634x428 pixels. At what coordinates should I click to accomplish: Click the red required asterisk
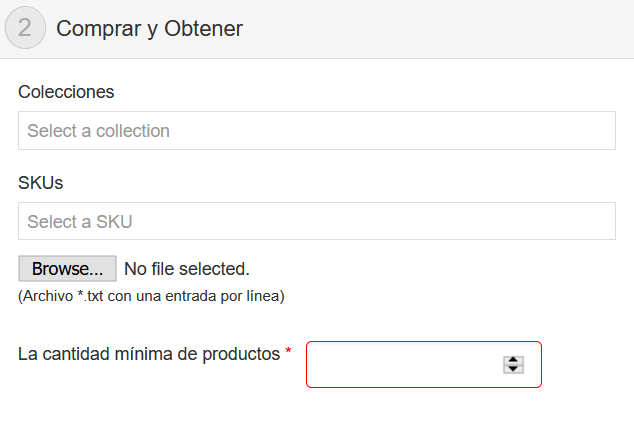click(x=289, y=352)
